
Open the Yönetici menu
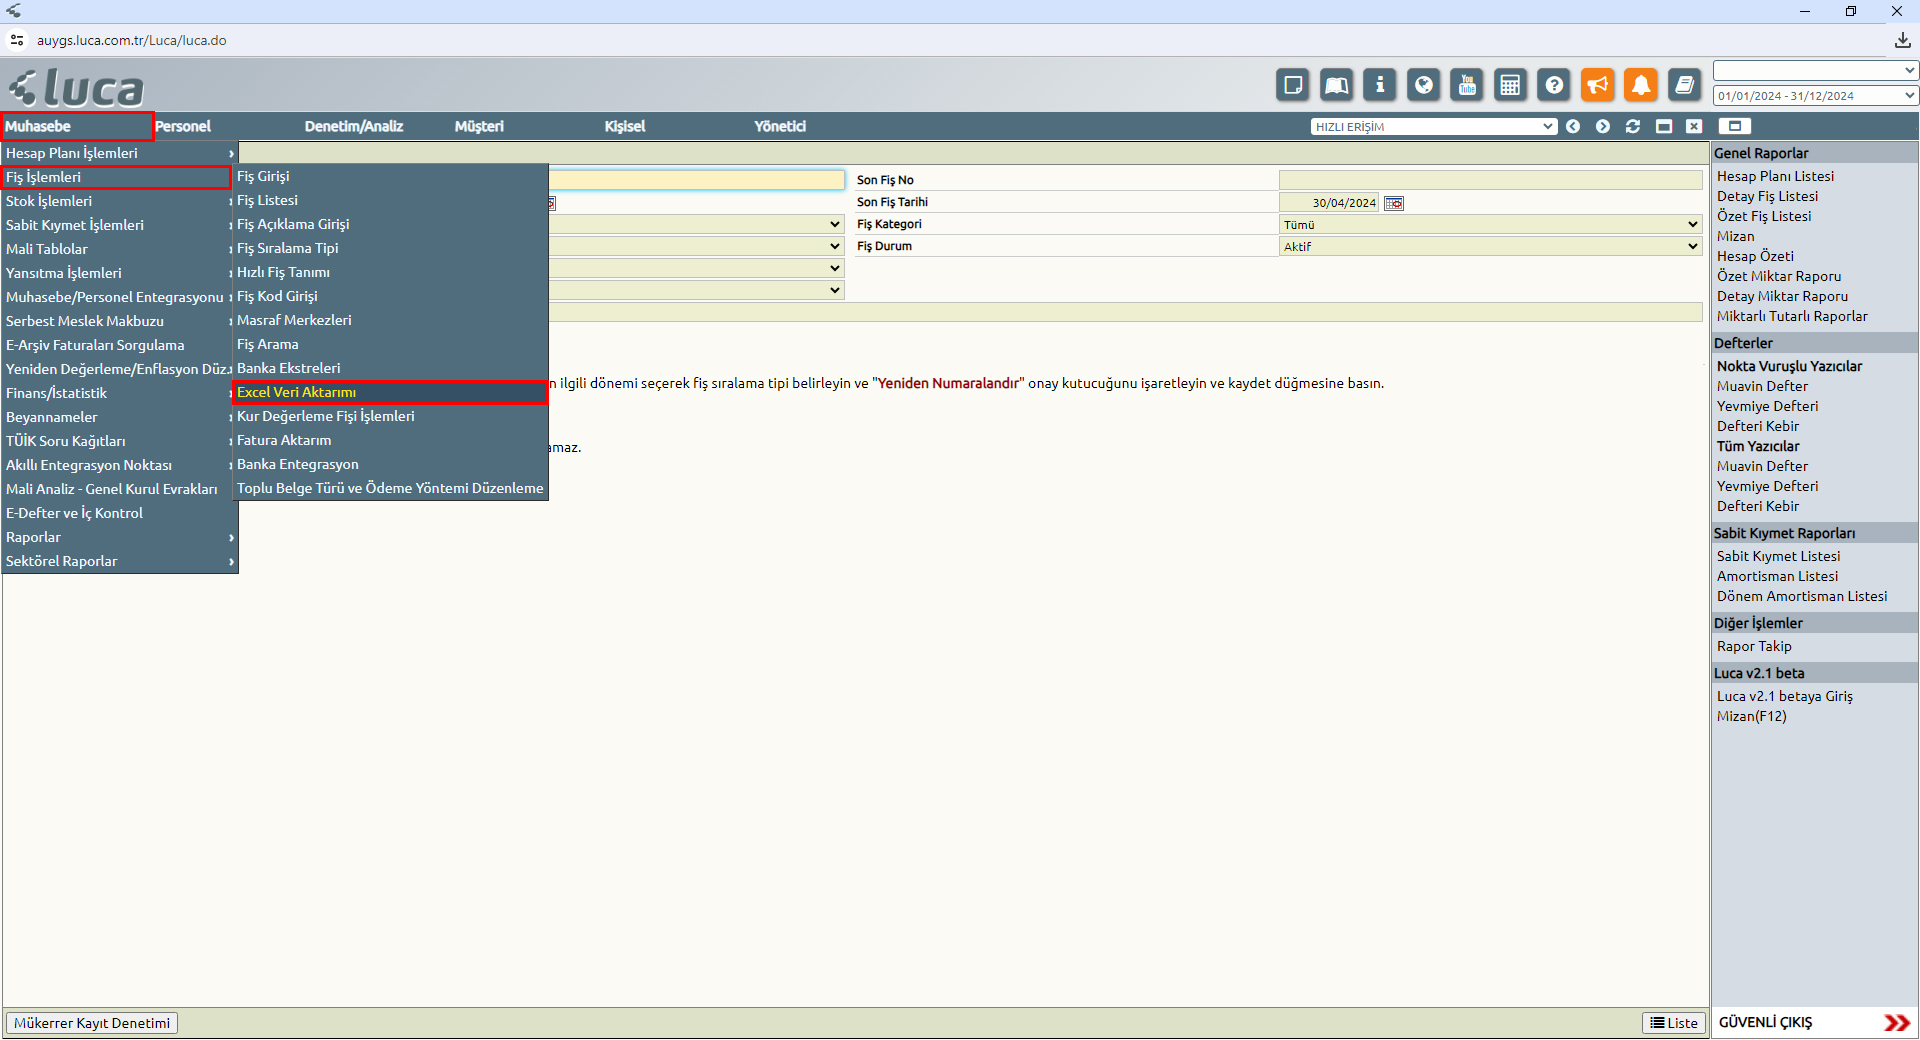[780, 126]
